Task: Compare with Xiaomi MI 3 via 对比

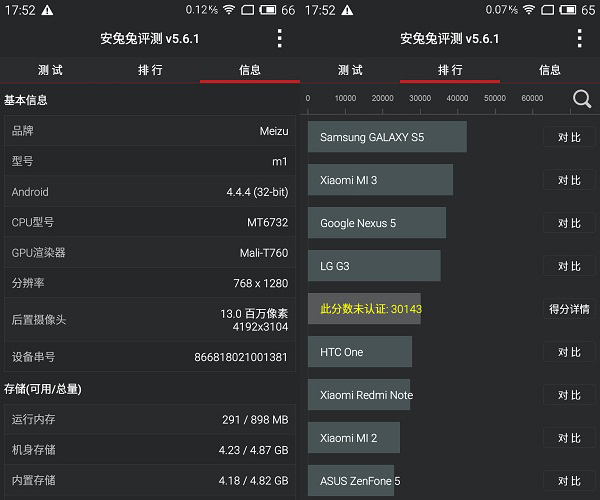Action: [569, 180]
